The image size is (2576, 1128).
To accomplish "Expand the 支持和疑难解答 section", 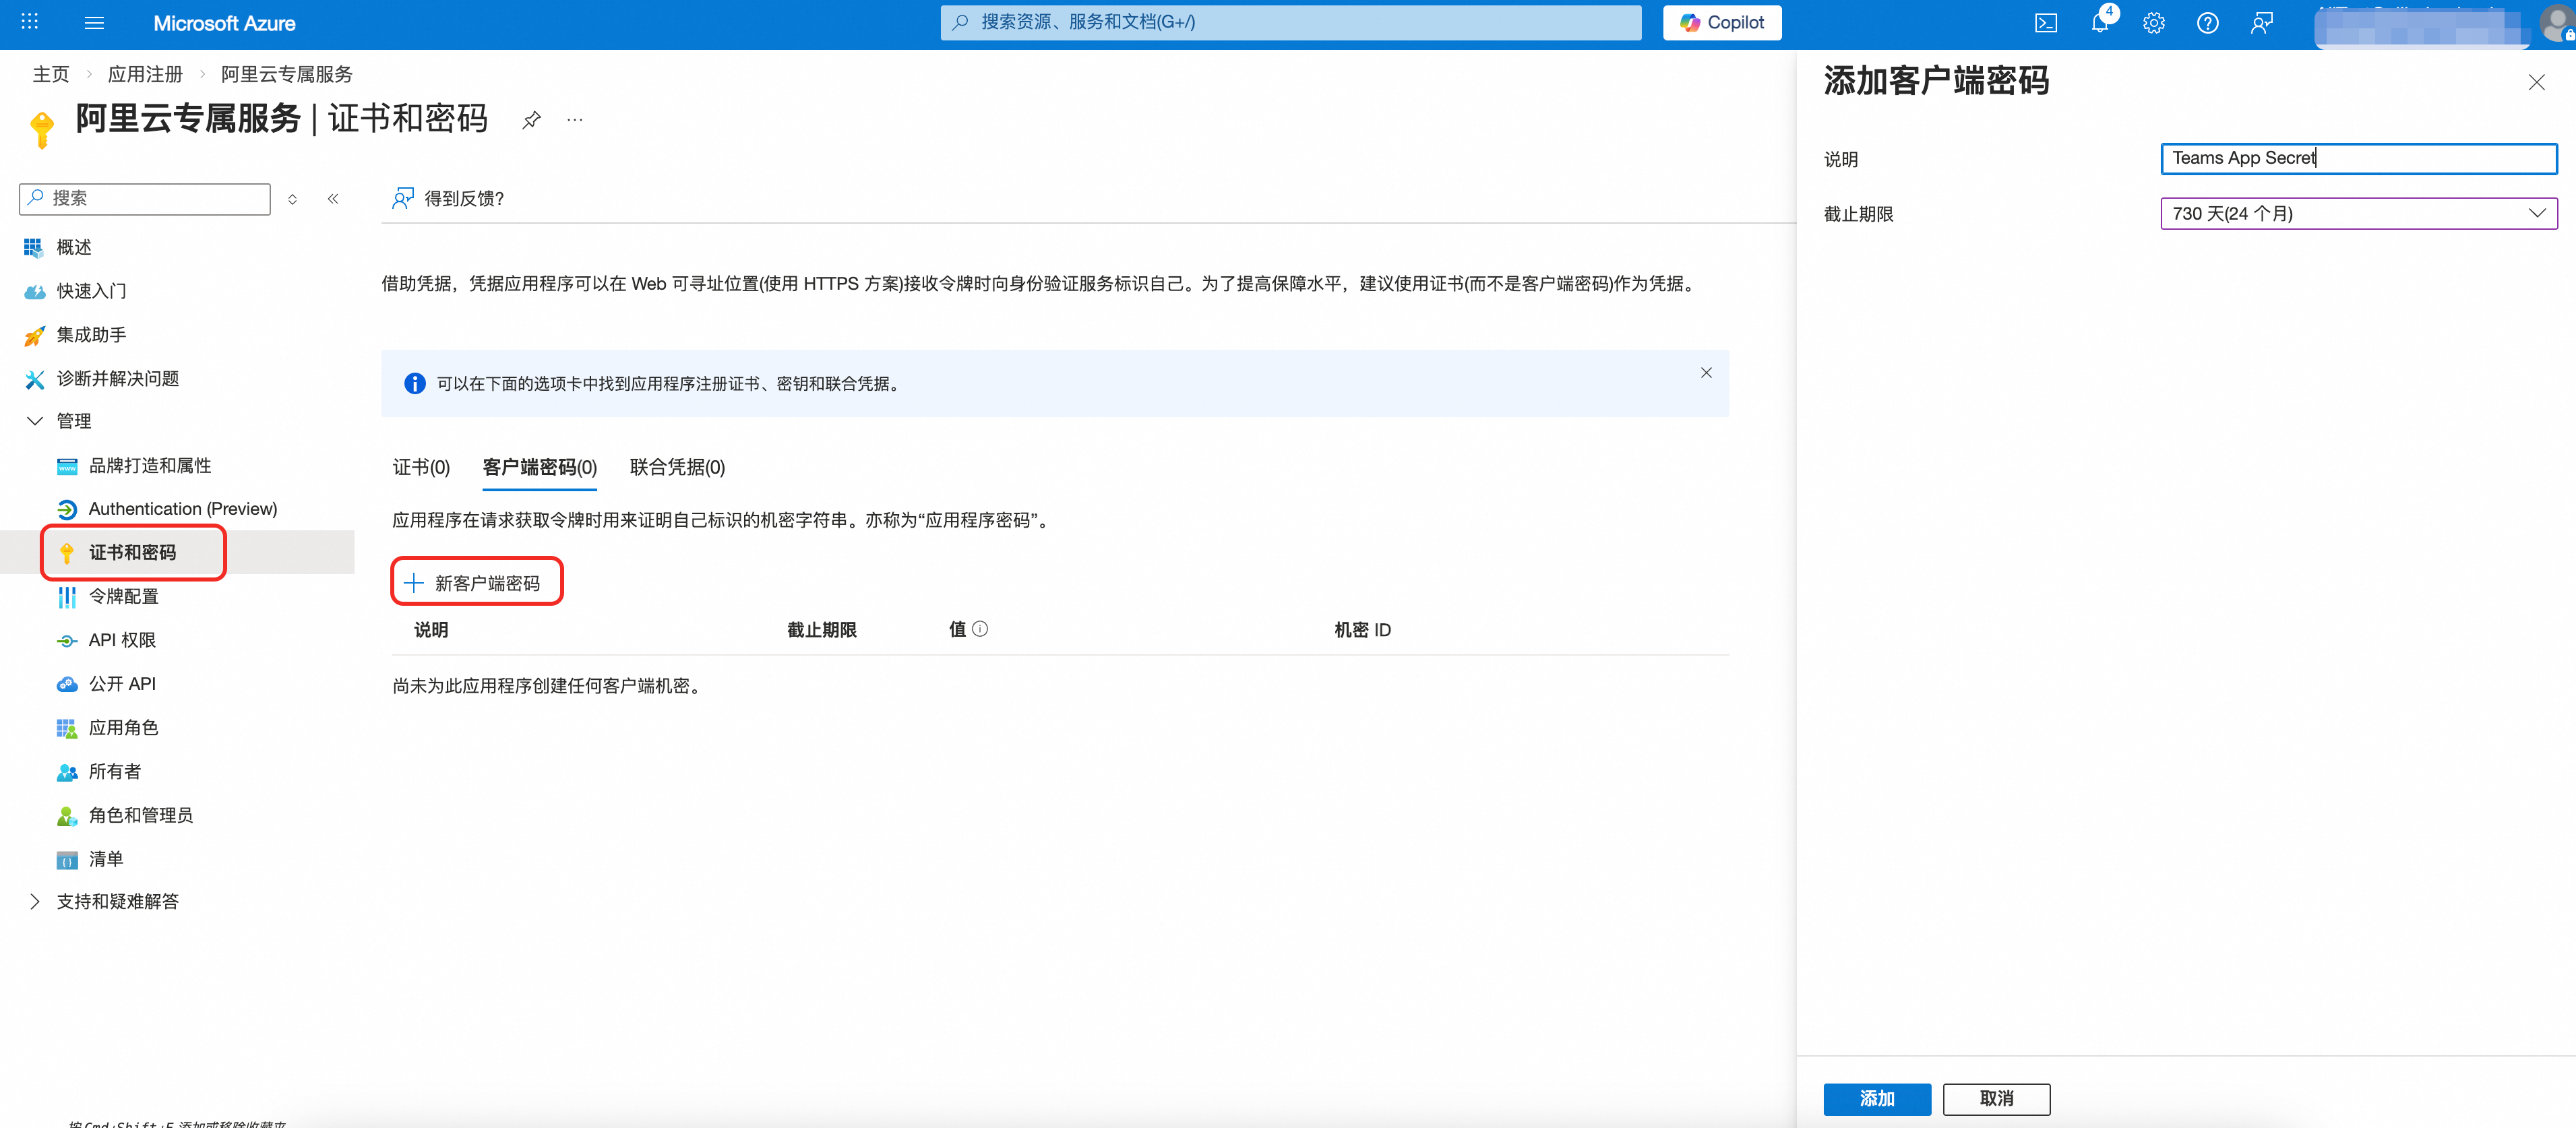I will (35, 901).
